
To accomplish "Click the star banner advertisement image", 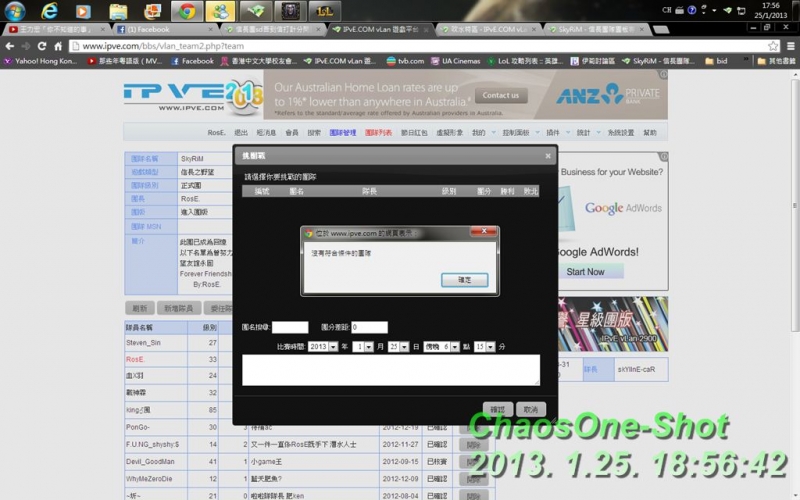I will (612, 324).
